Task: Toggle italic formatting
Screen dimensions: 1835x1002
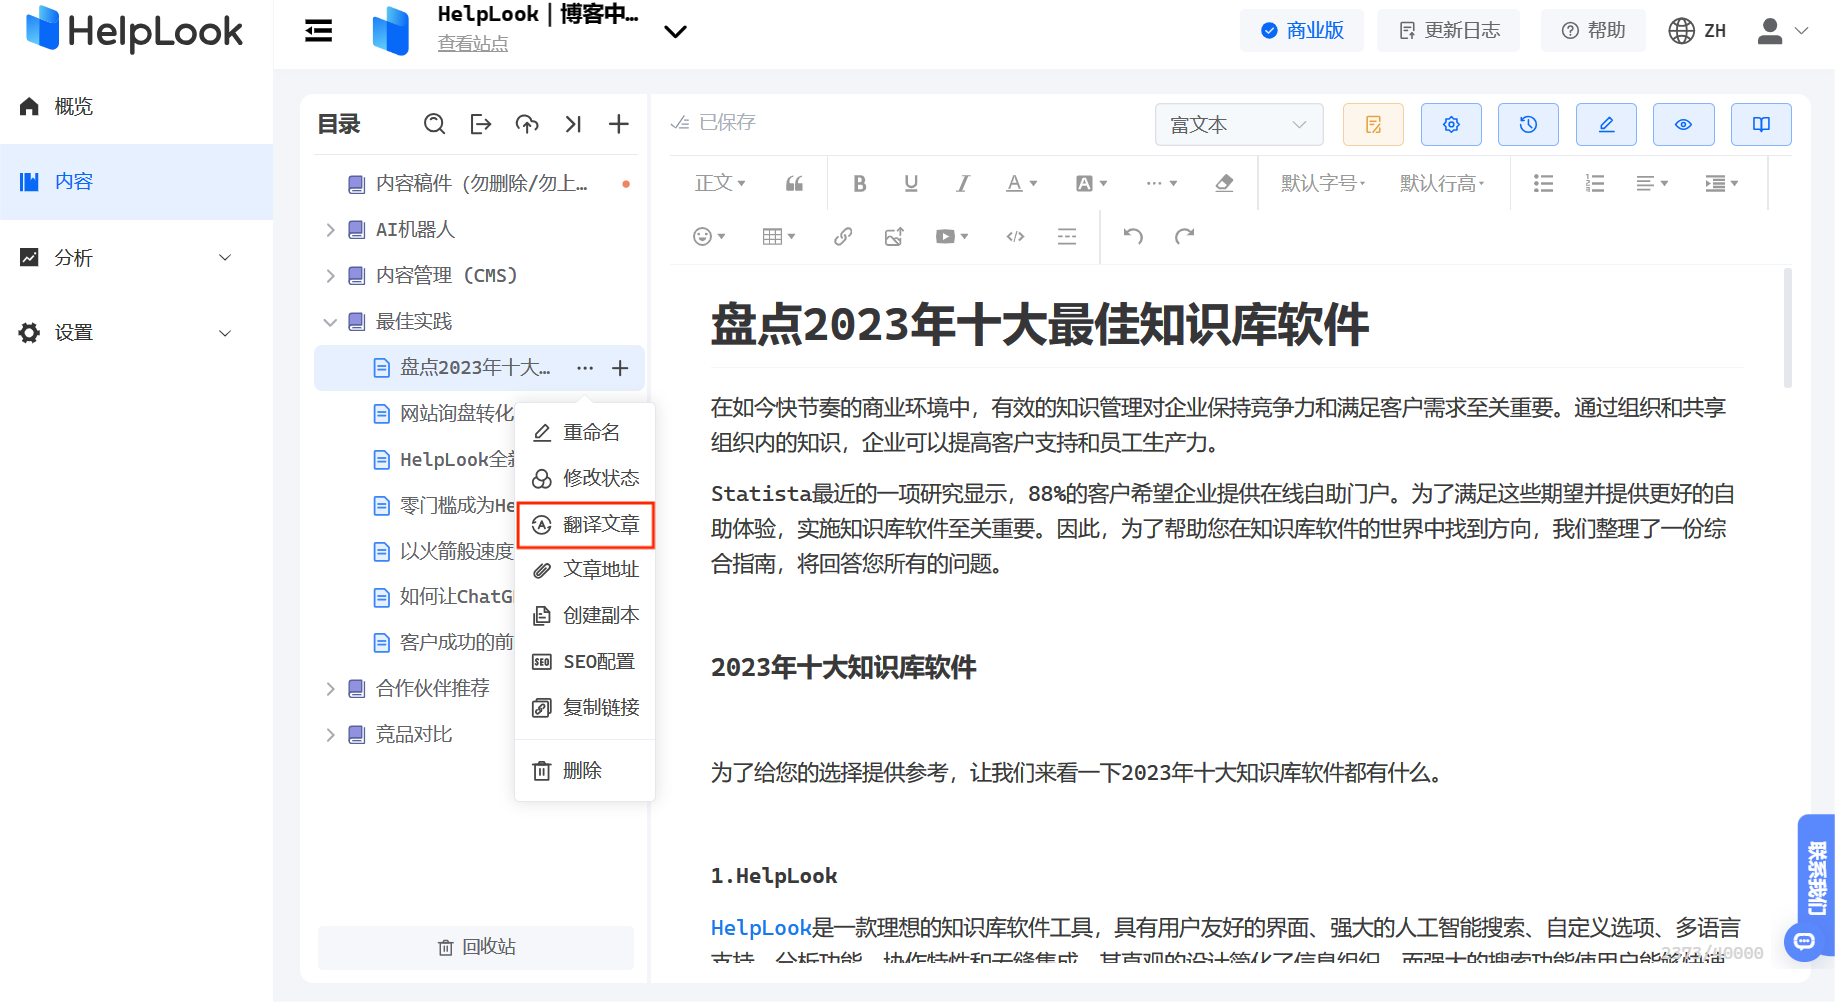Action: point(962,183)
